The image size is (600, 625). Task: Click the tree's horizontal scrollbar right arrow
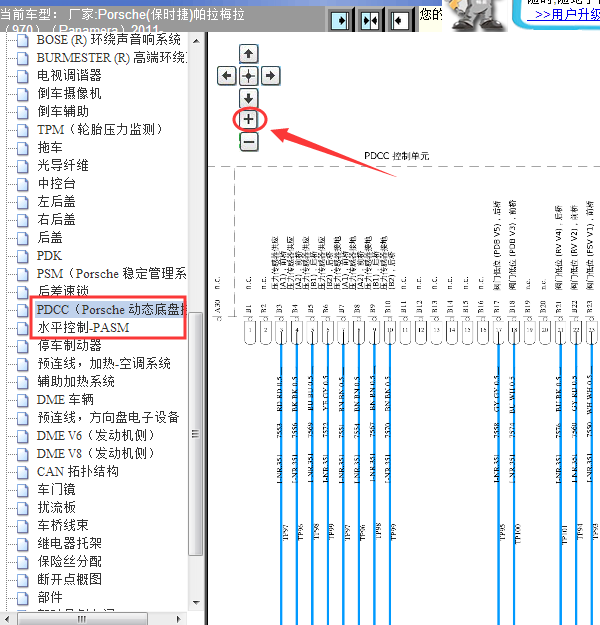(179, 619)
